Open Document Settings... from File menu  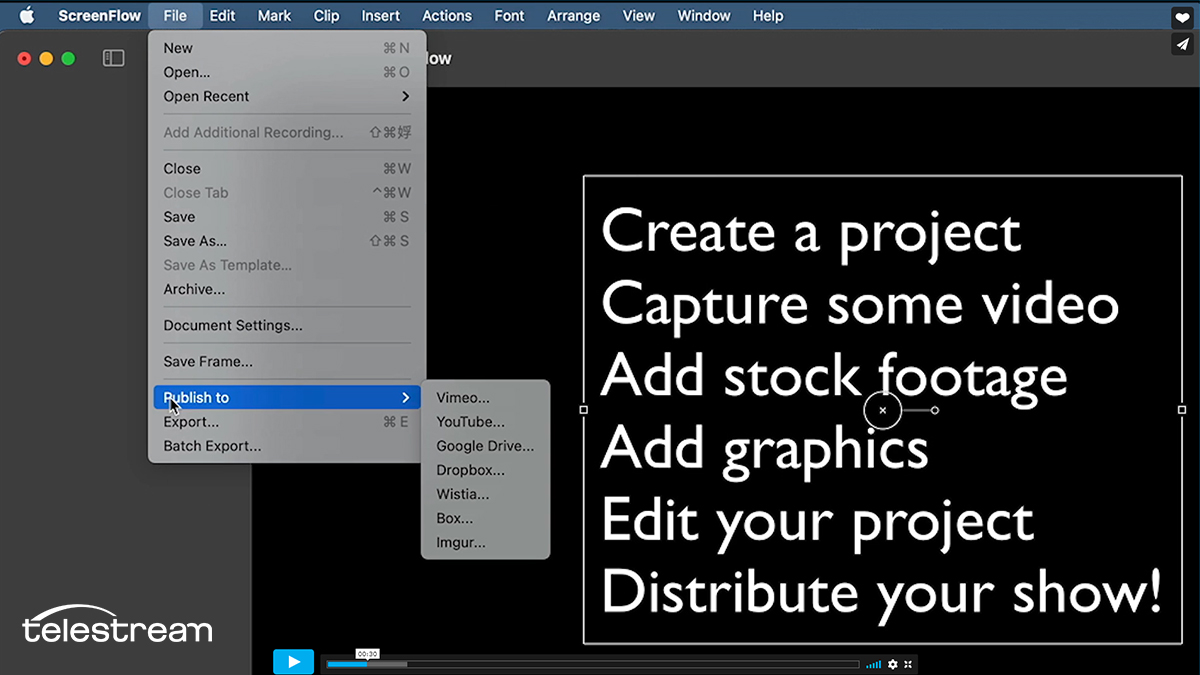pyautogui.click(x=287, y=325)
